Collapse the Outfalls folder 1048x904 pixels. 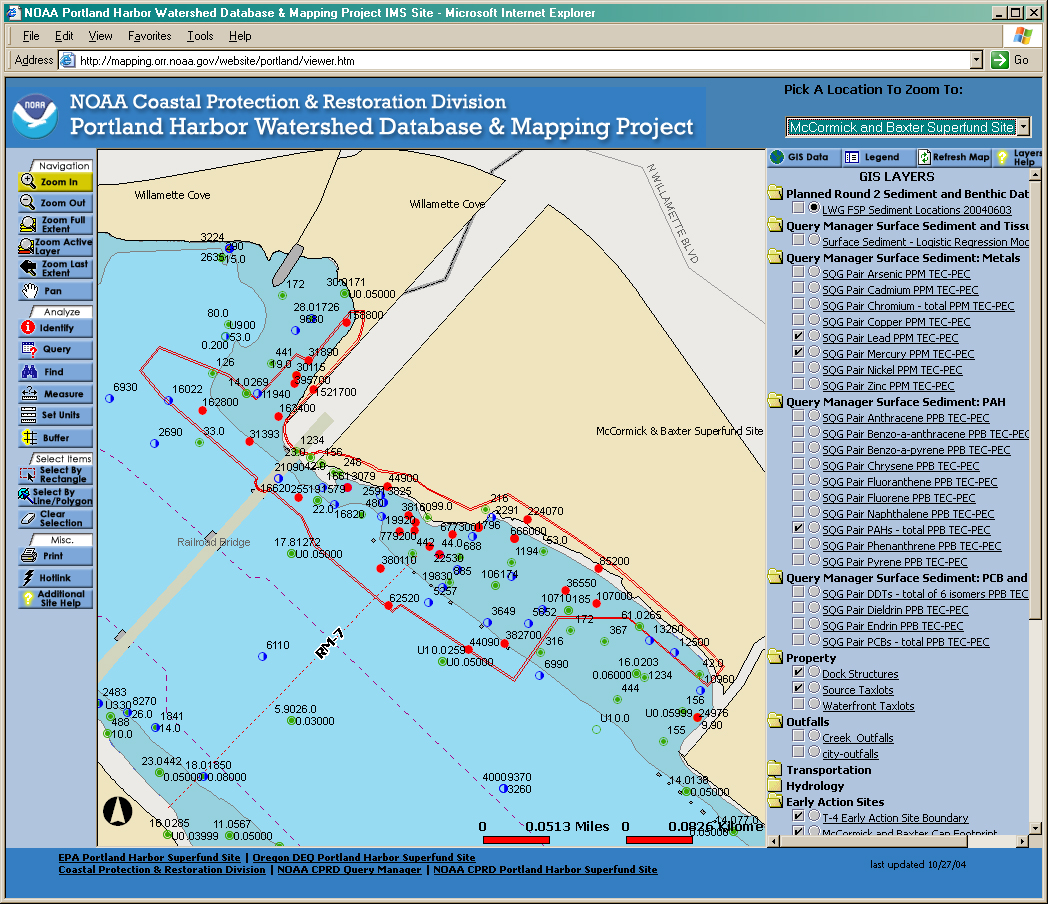pos(775,721)
